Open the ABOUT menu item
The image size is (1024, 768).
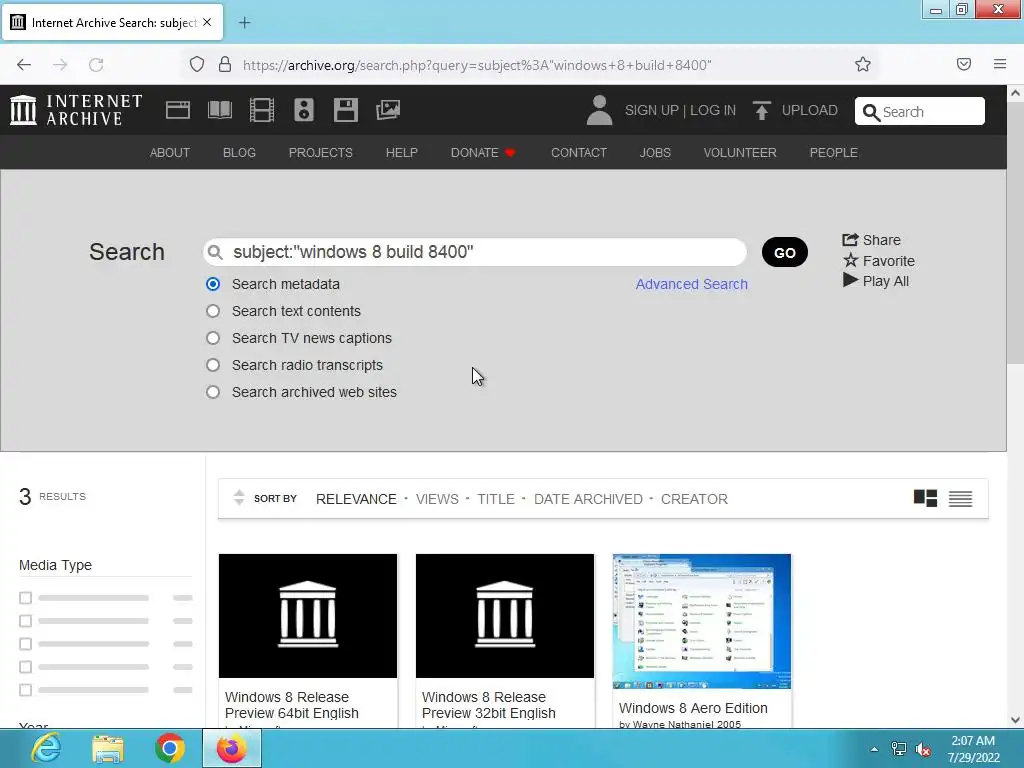point(170,152)
